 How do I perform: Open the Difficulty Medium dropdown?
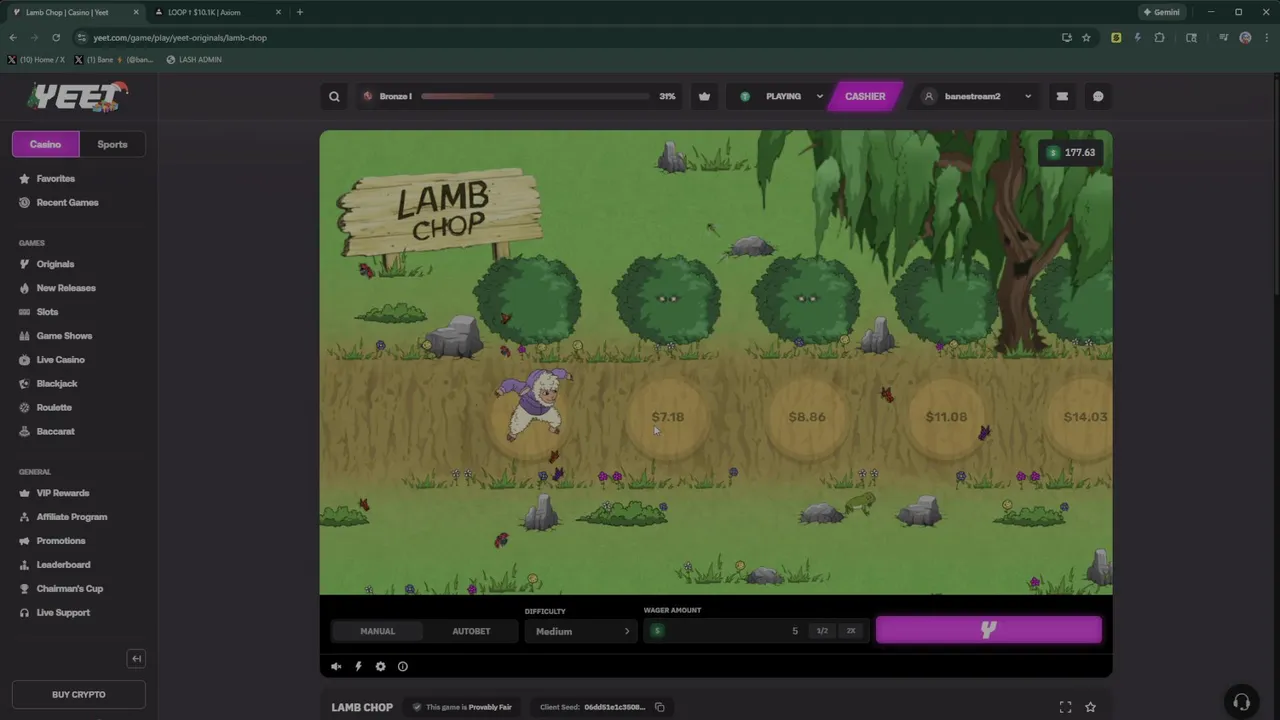coord(581,631)
